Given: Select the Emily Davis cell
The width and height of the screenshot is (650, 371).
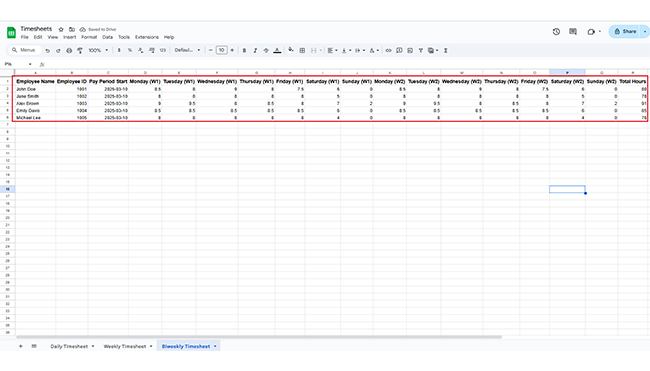Looking at the screenshot, I should tap(35, 111).
